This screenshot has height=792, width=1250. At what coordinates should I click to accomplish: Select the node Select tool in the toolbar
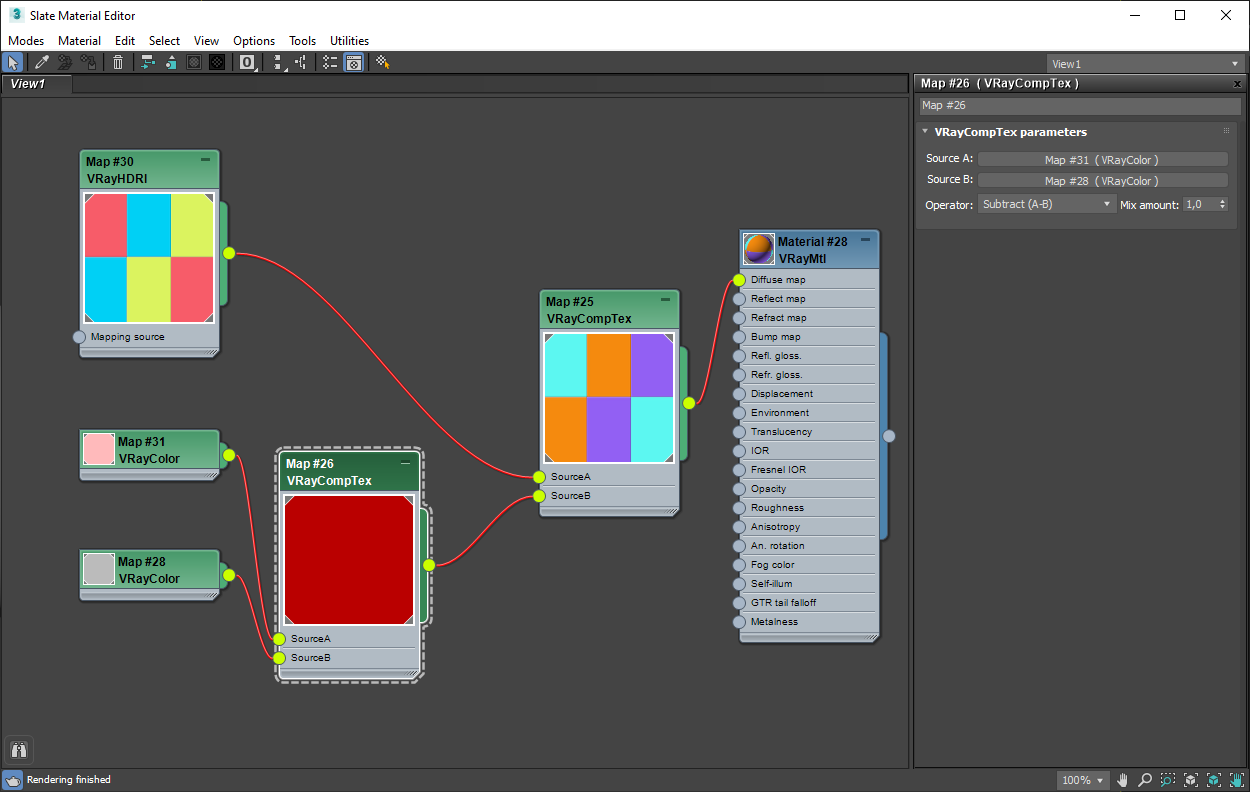[12, 62]
